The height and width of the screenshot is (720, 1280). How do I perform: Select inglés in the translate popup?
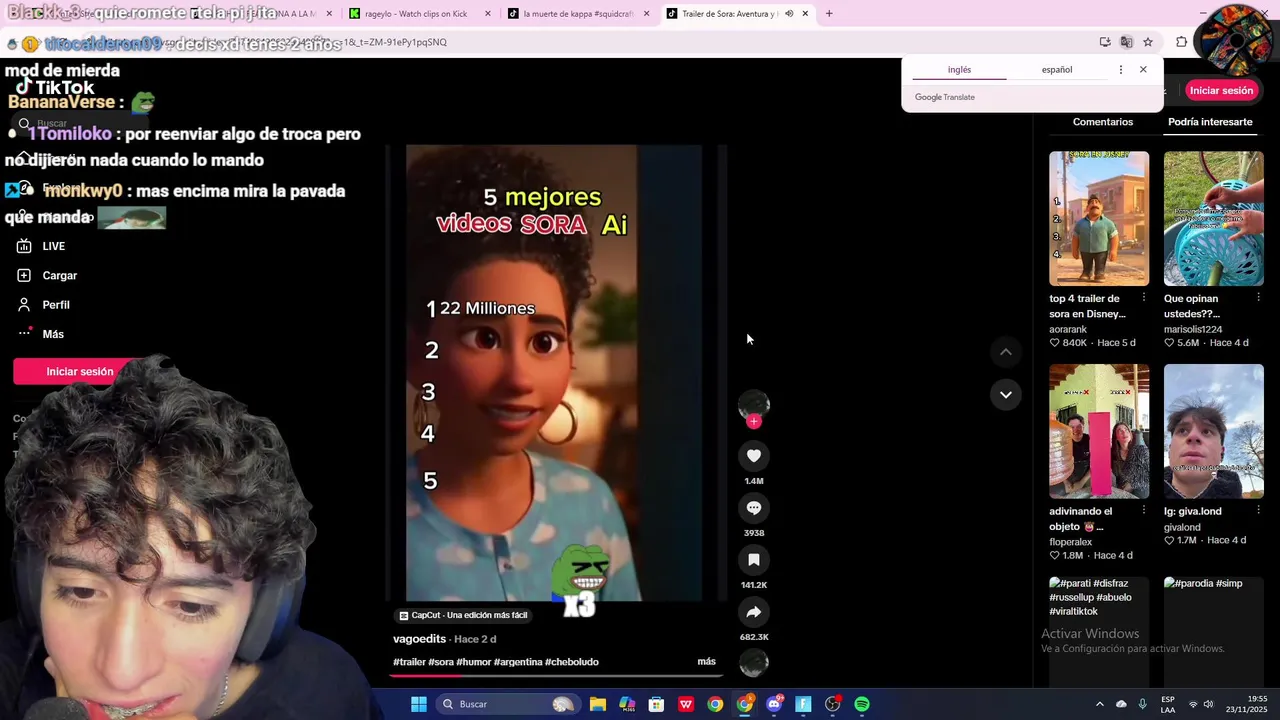point(959,70)
